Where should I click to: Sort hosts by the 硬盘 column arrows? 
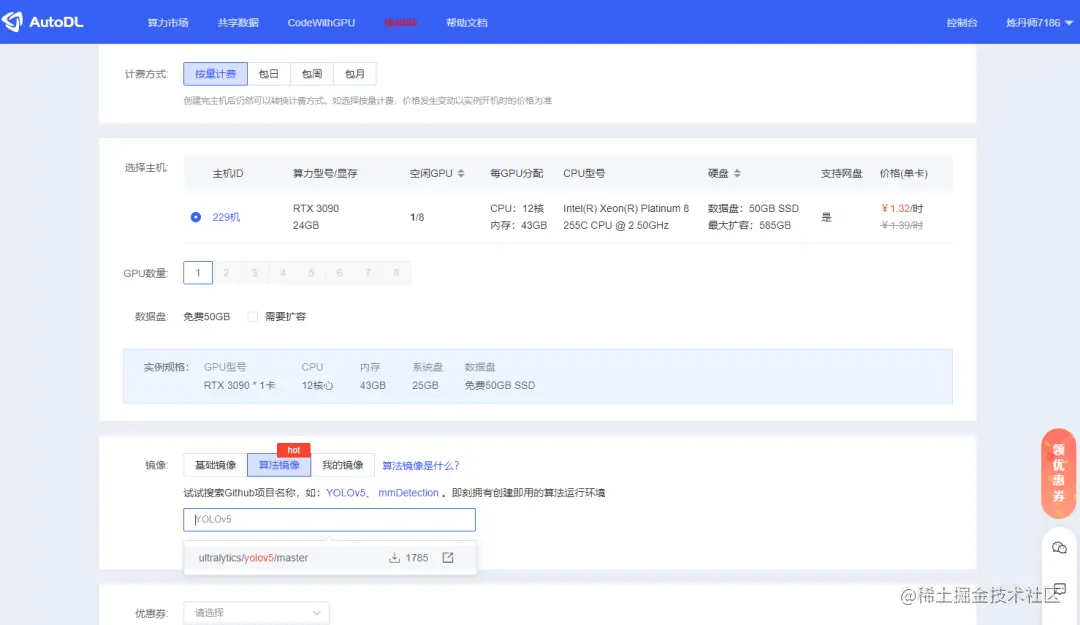pyautogui.click(x=739, y=172)
